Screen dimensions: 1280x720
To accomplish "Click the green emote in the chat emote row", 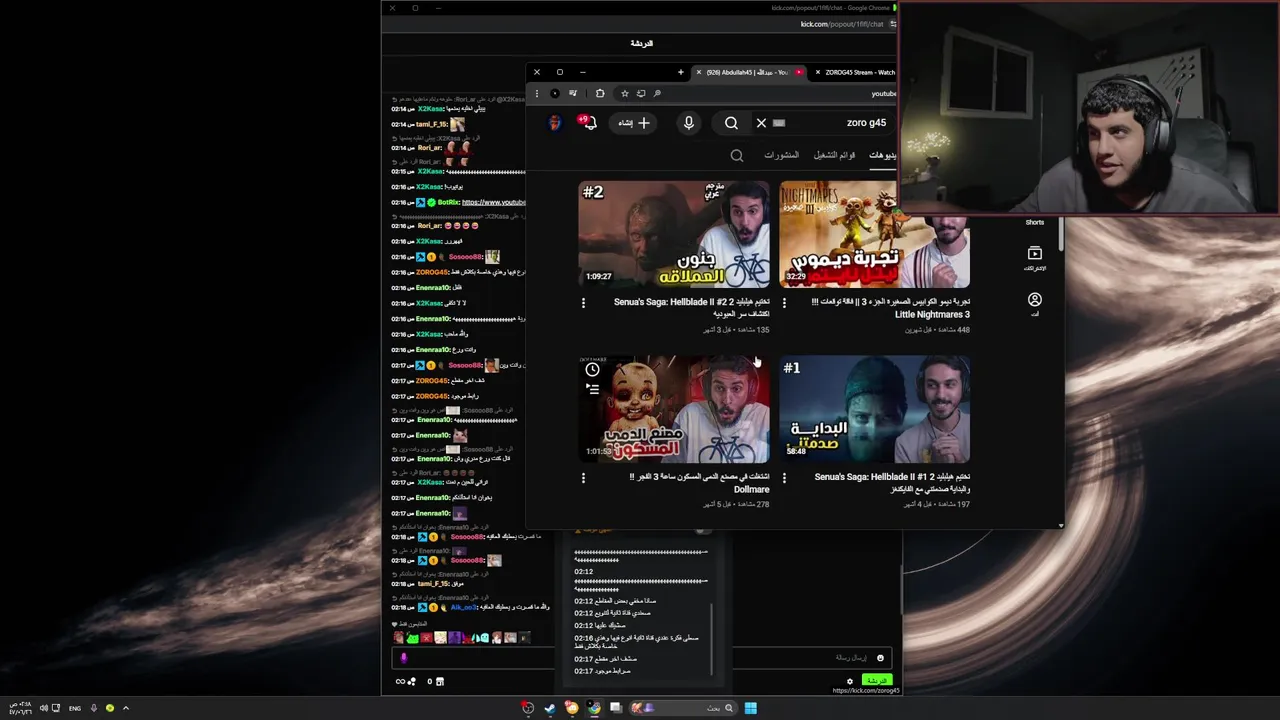I will click(413, 638).
